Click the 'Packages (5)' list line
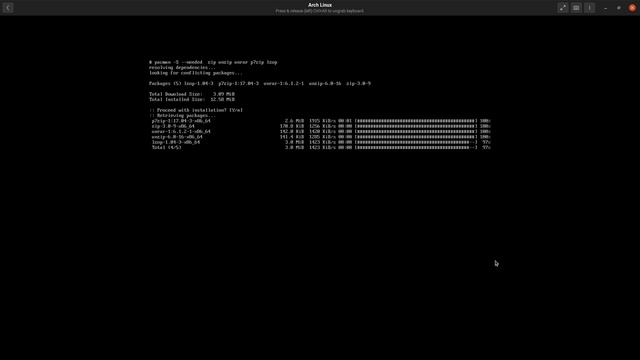640x360 pixels. point(260,84)
